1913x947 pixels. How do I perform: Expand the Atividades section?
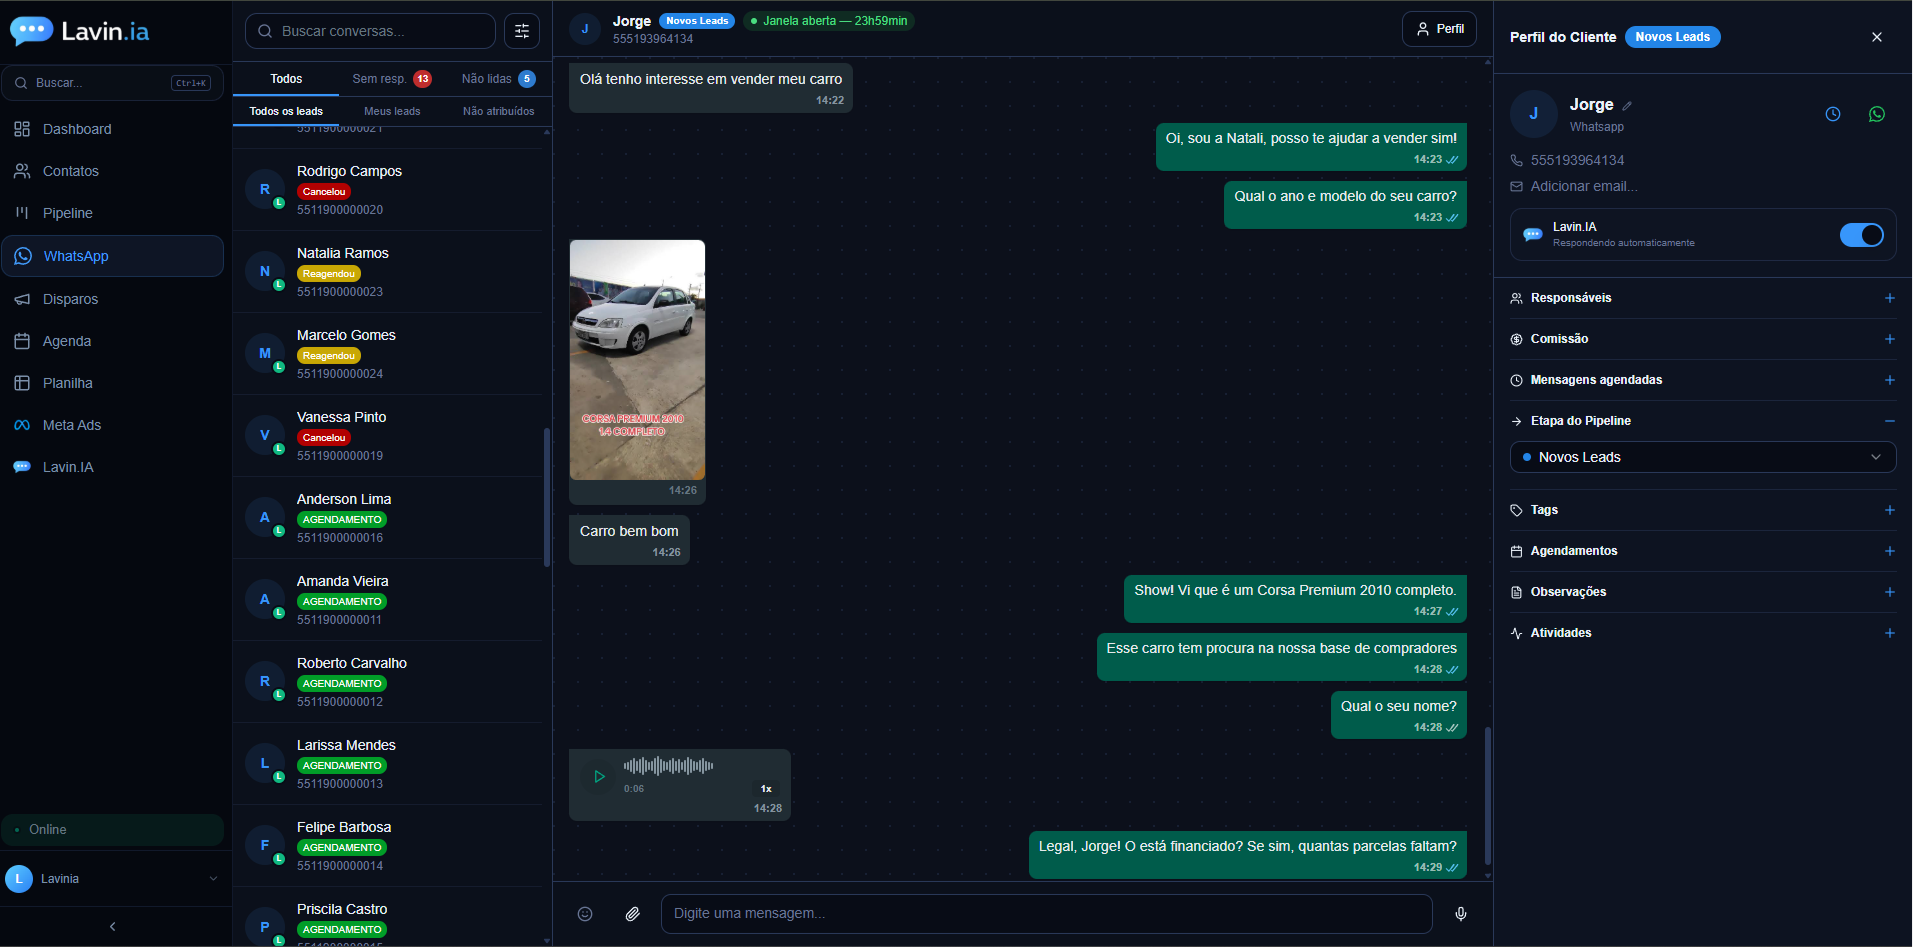point(1890,633)
